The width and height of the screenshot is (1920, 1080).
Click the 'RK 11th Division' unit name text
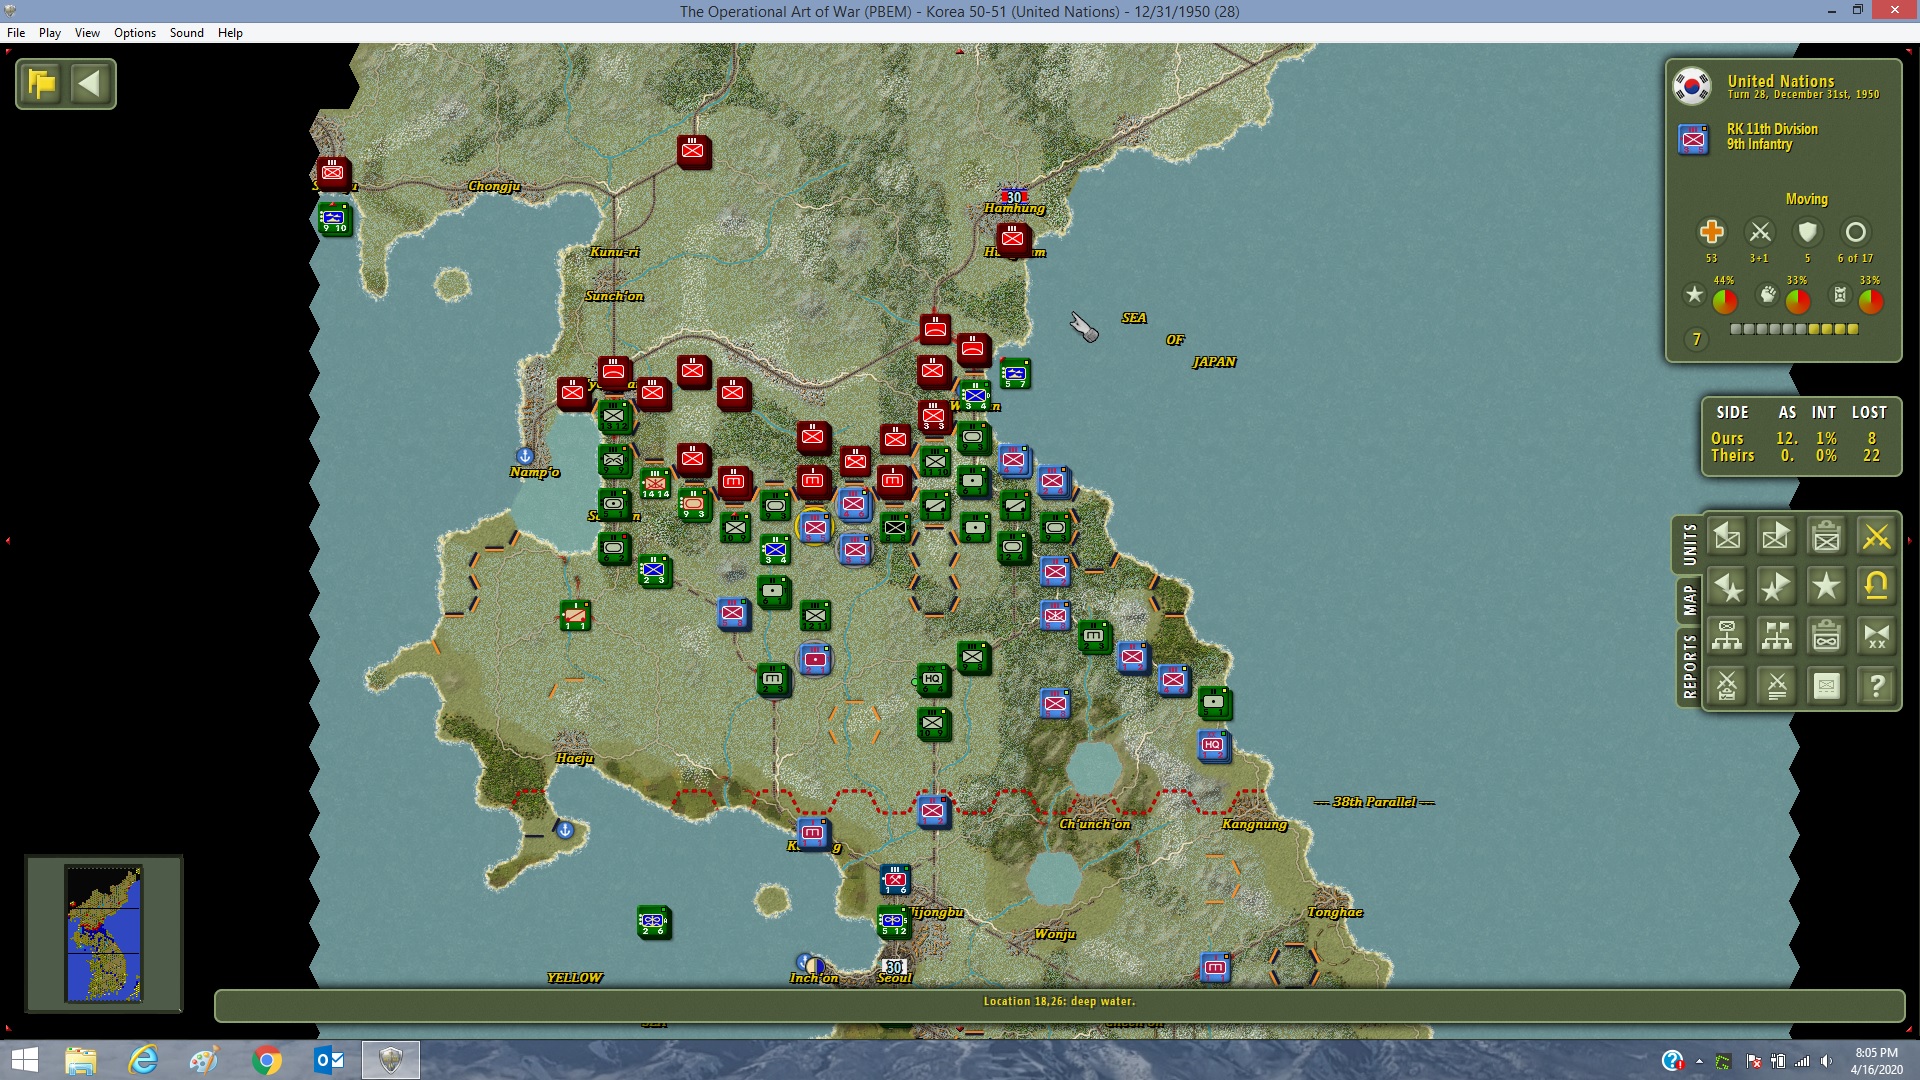coord(1772,129)
